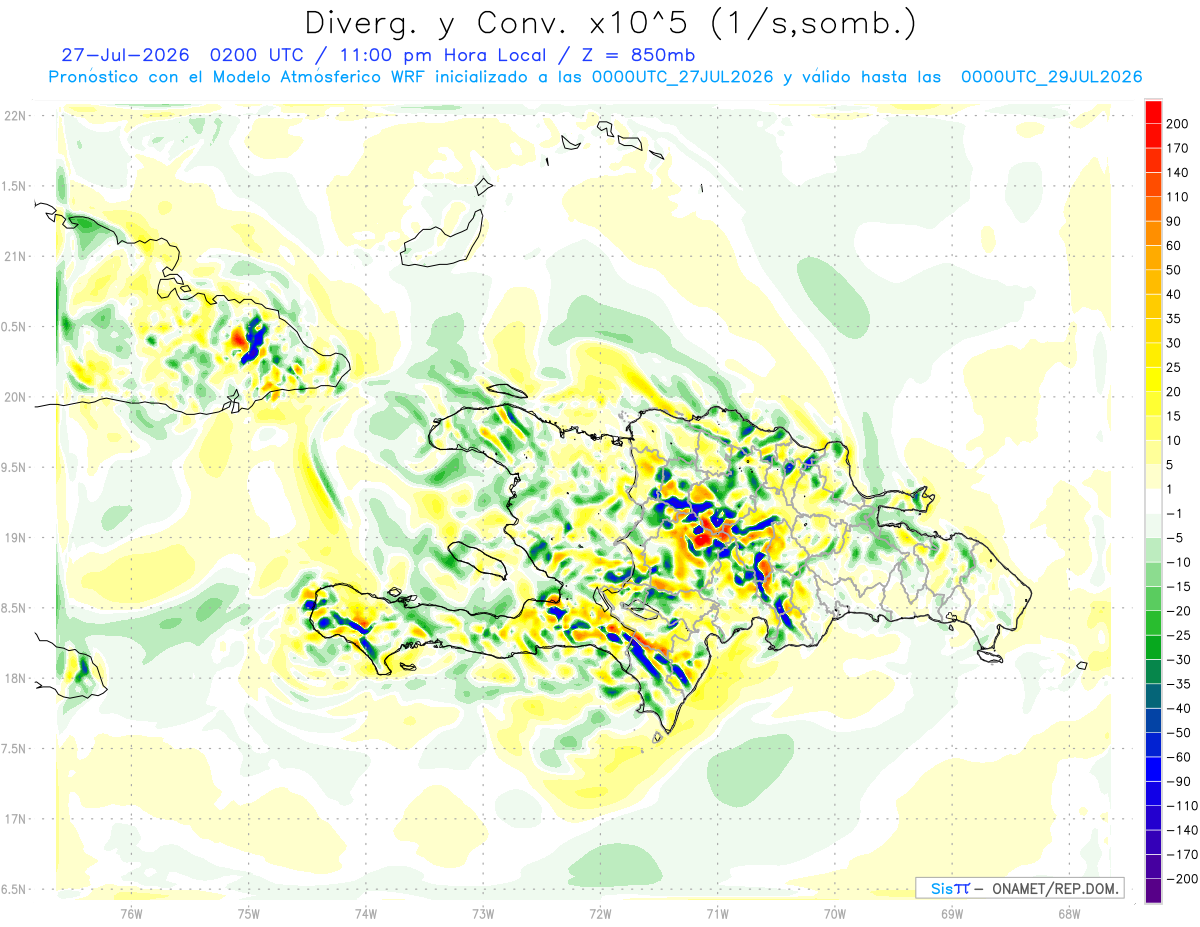Click the color bar value -1
Image resolution: width=1200 pixels, height=927 pixels.
[x=1174, y=513]
